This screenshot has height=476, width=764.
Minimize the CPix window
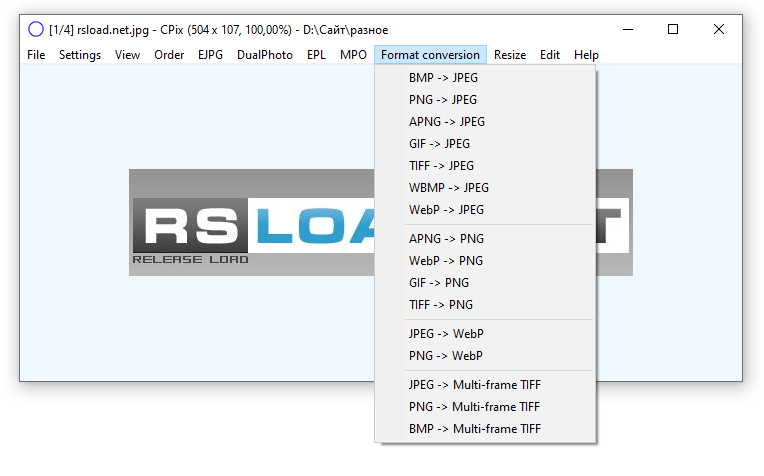pyautogui.click(x=628, y=29)
